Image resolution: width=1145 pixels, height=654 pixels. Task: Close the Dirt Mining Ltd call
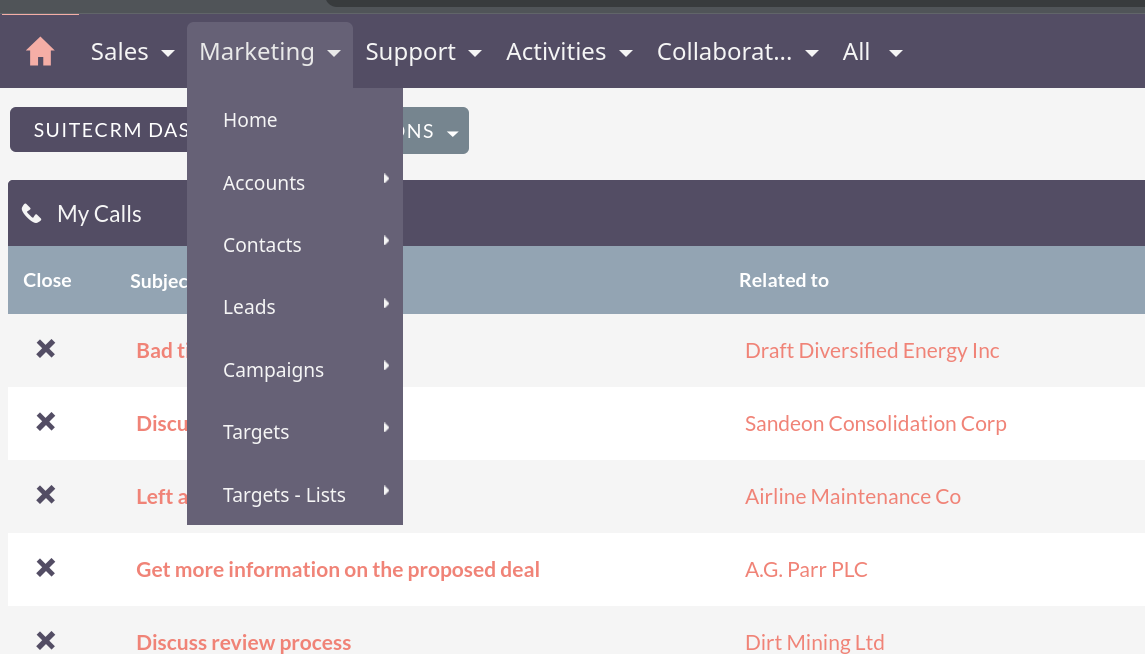tap(45, 641)
